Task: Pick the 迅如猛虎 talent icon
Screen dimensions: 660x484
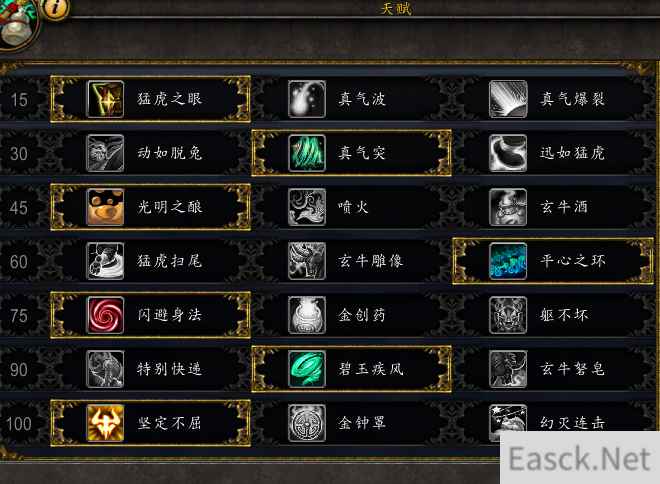Action: (x=508, y=153)
